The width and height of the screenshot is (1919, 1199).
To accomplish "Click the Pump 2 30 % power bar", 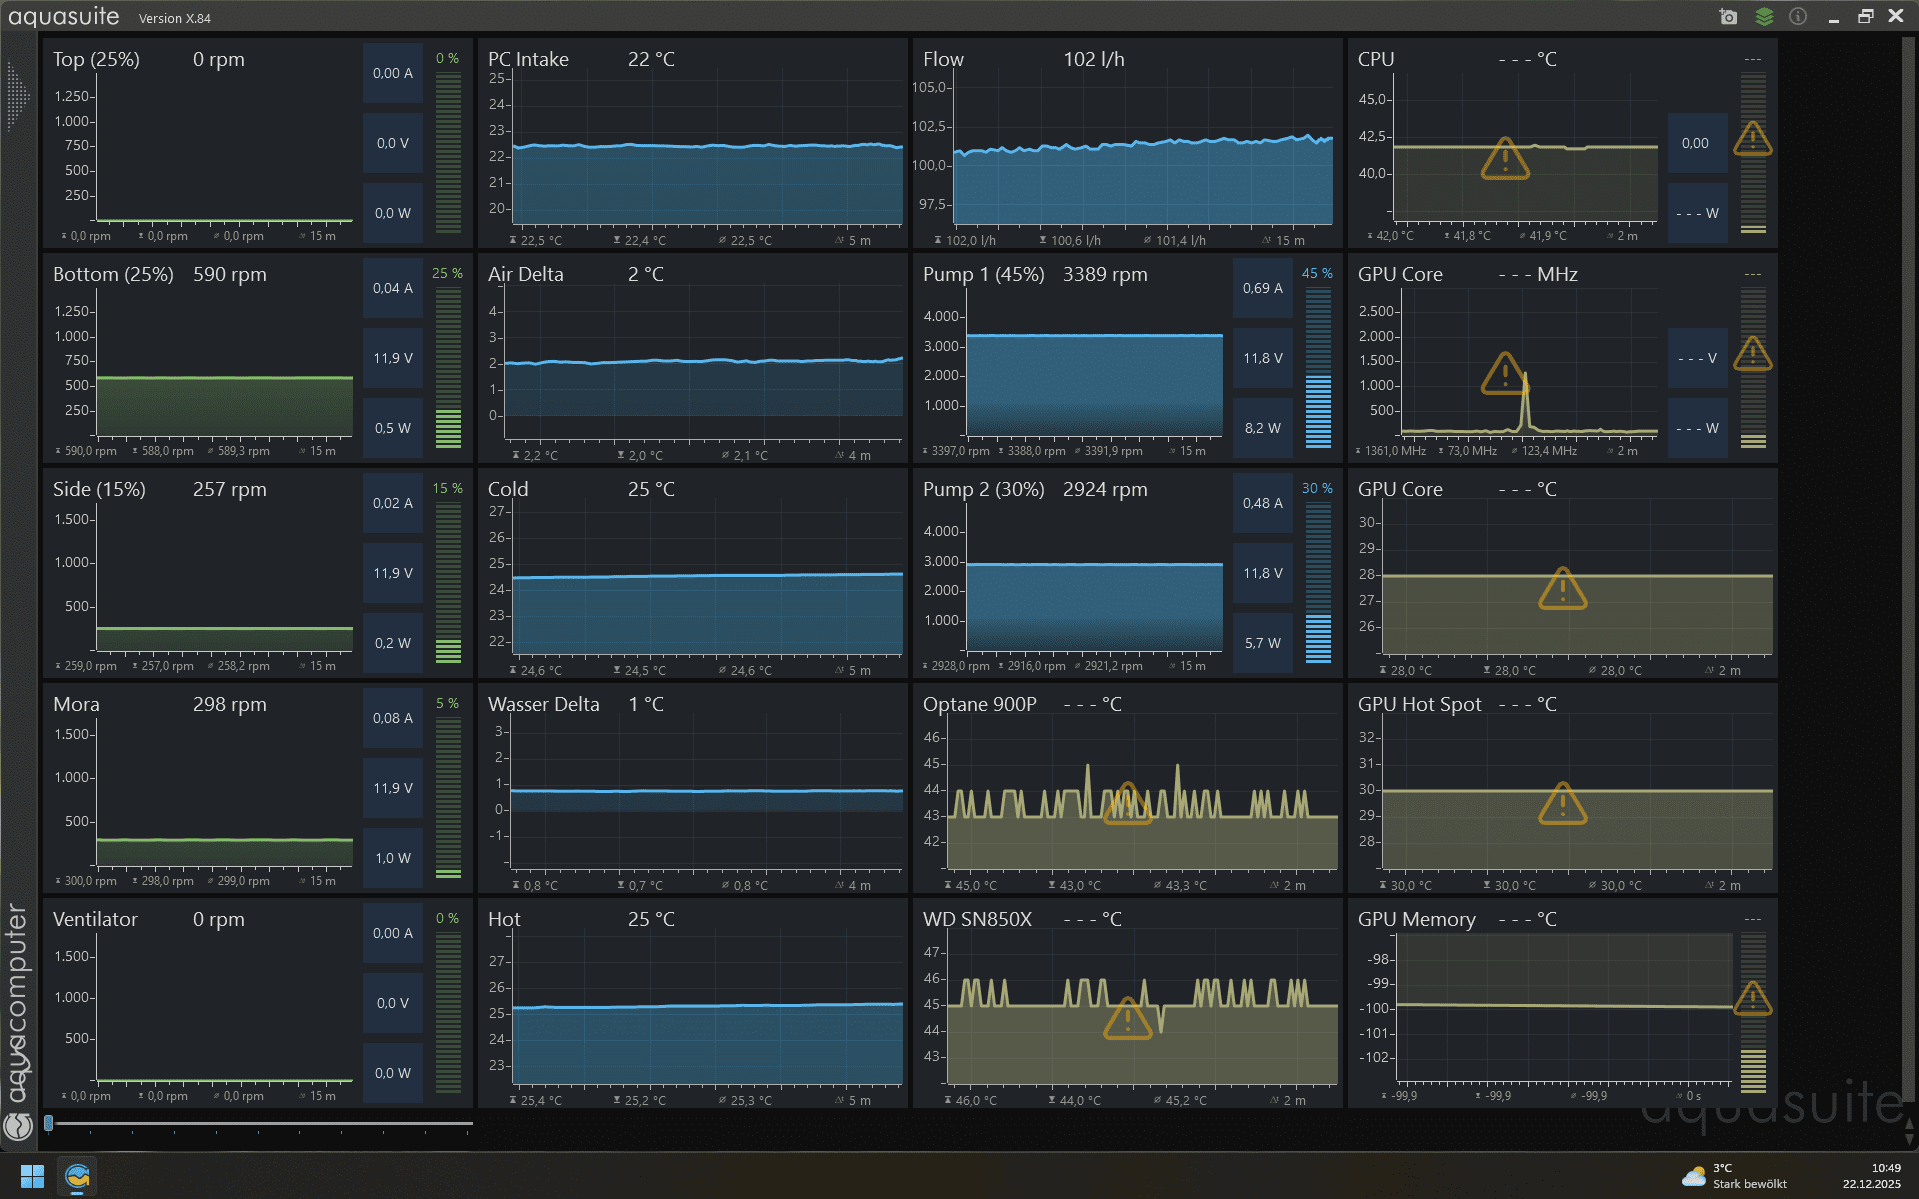I will (1318, 583).
